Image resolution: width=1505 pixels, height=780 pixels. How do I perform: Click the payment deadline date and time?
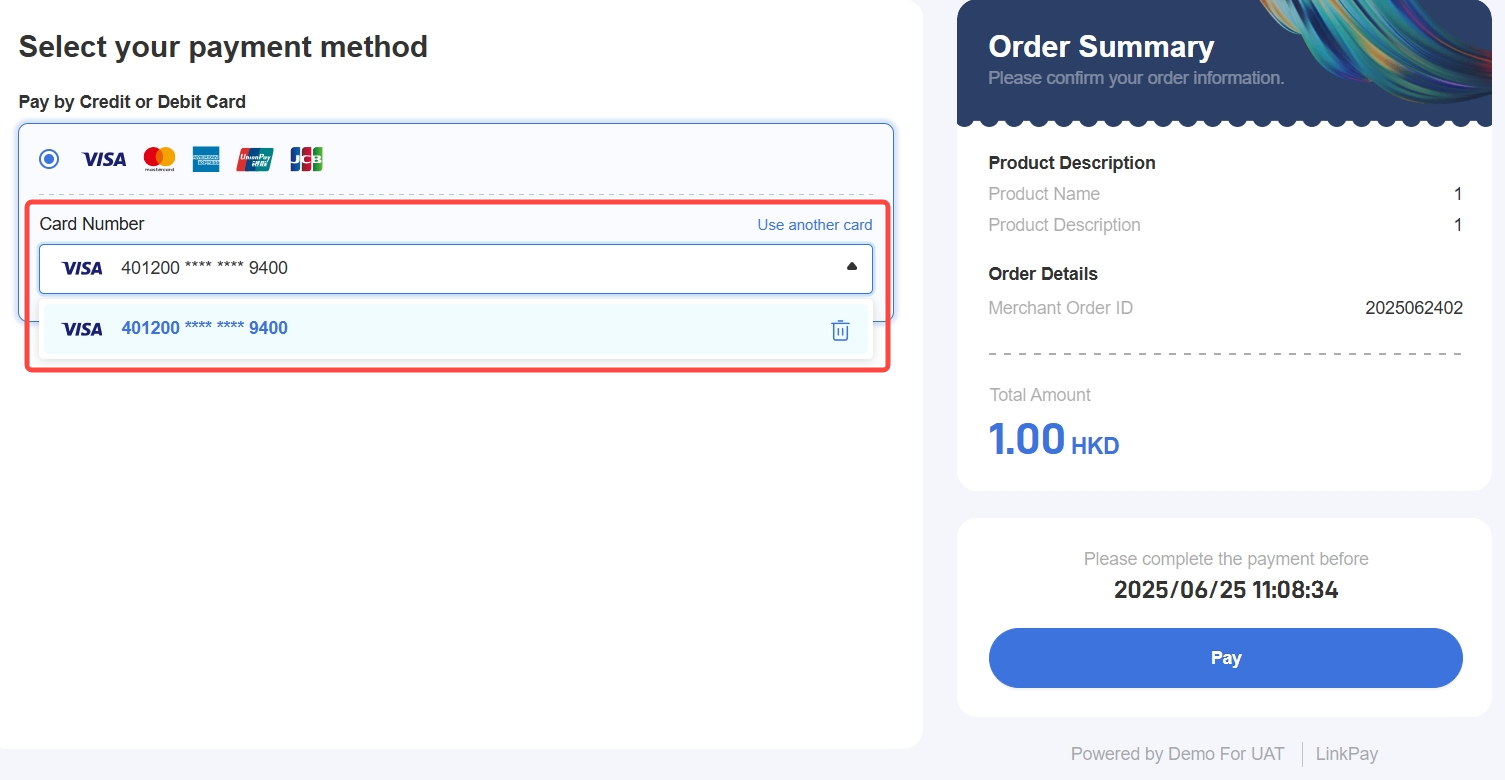click(x=1226, y=590)
